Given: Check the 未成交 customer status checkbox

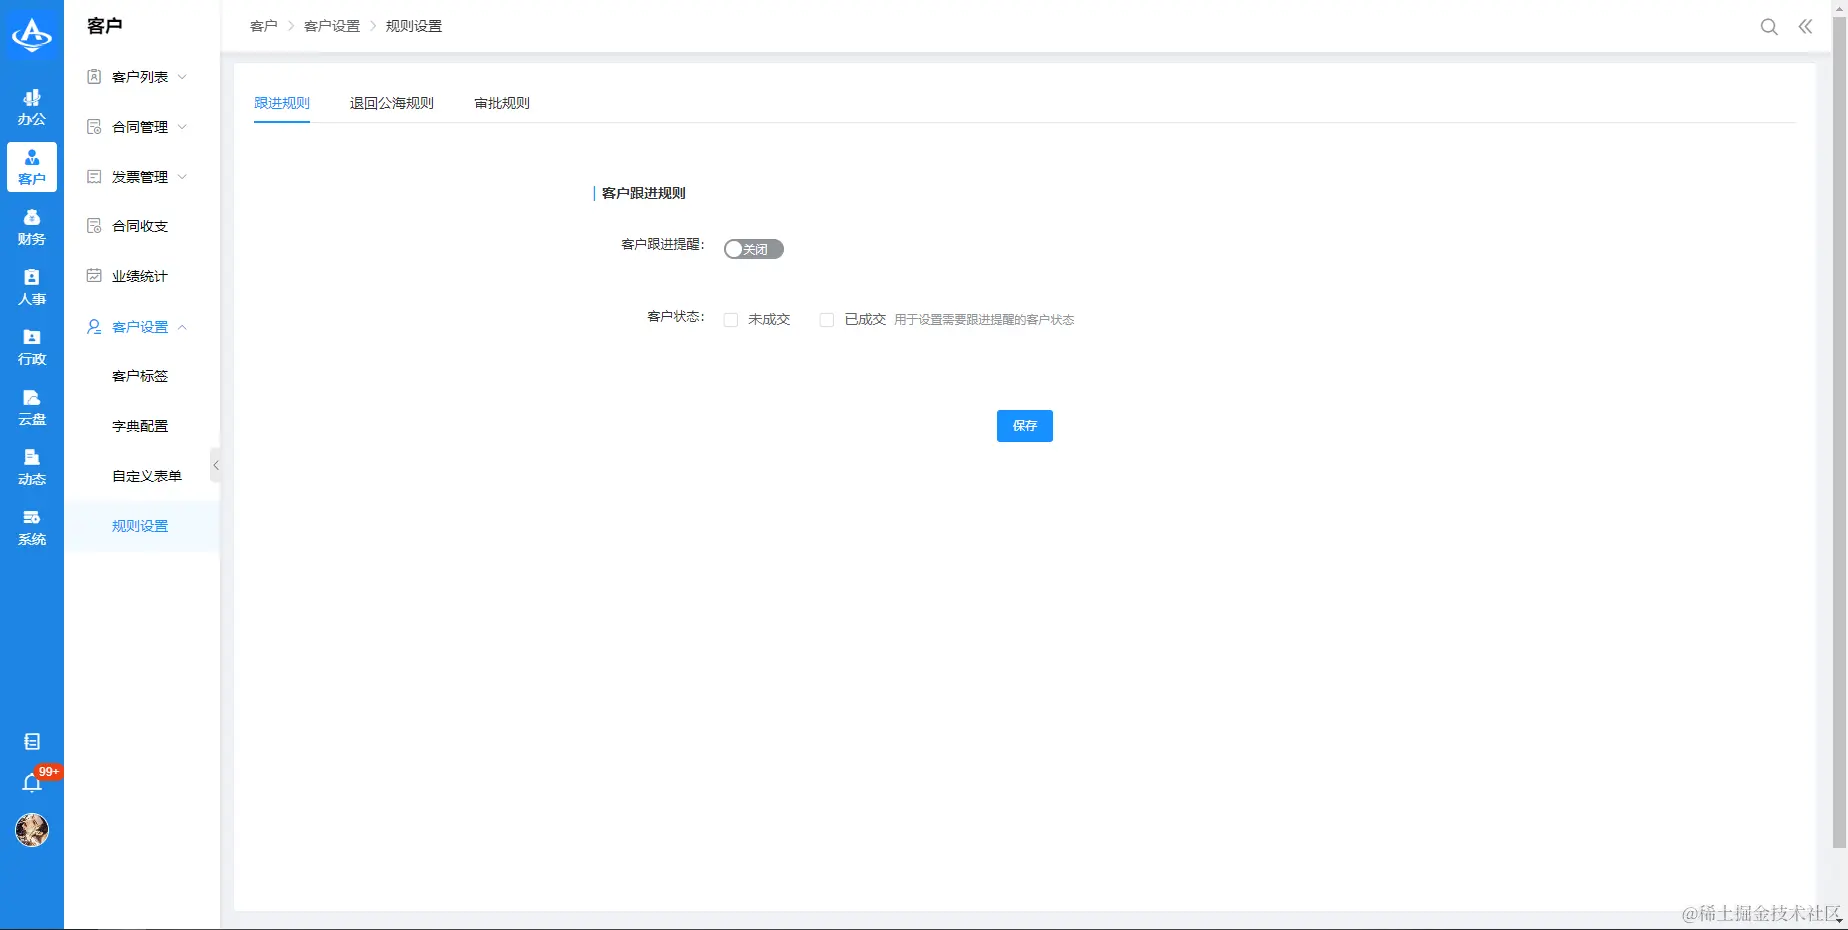Looking at the screenshot, I should pyautogui.click(x=730, y=319).
